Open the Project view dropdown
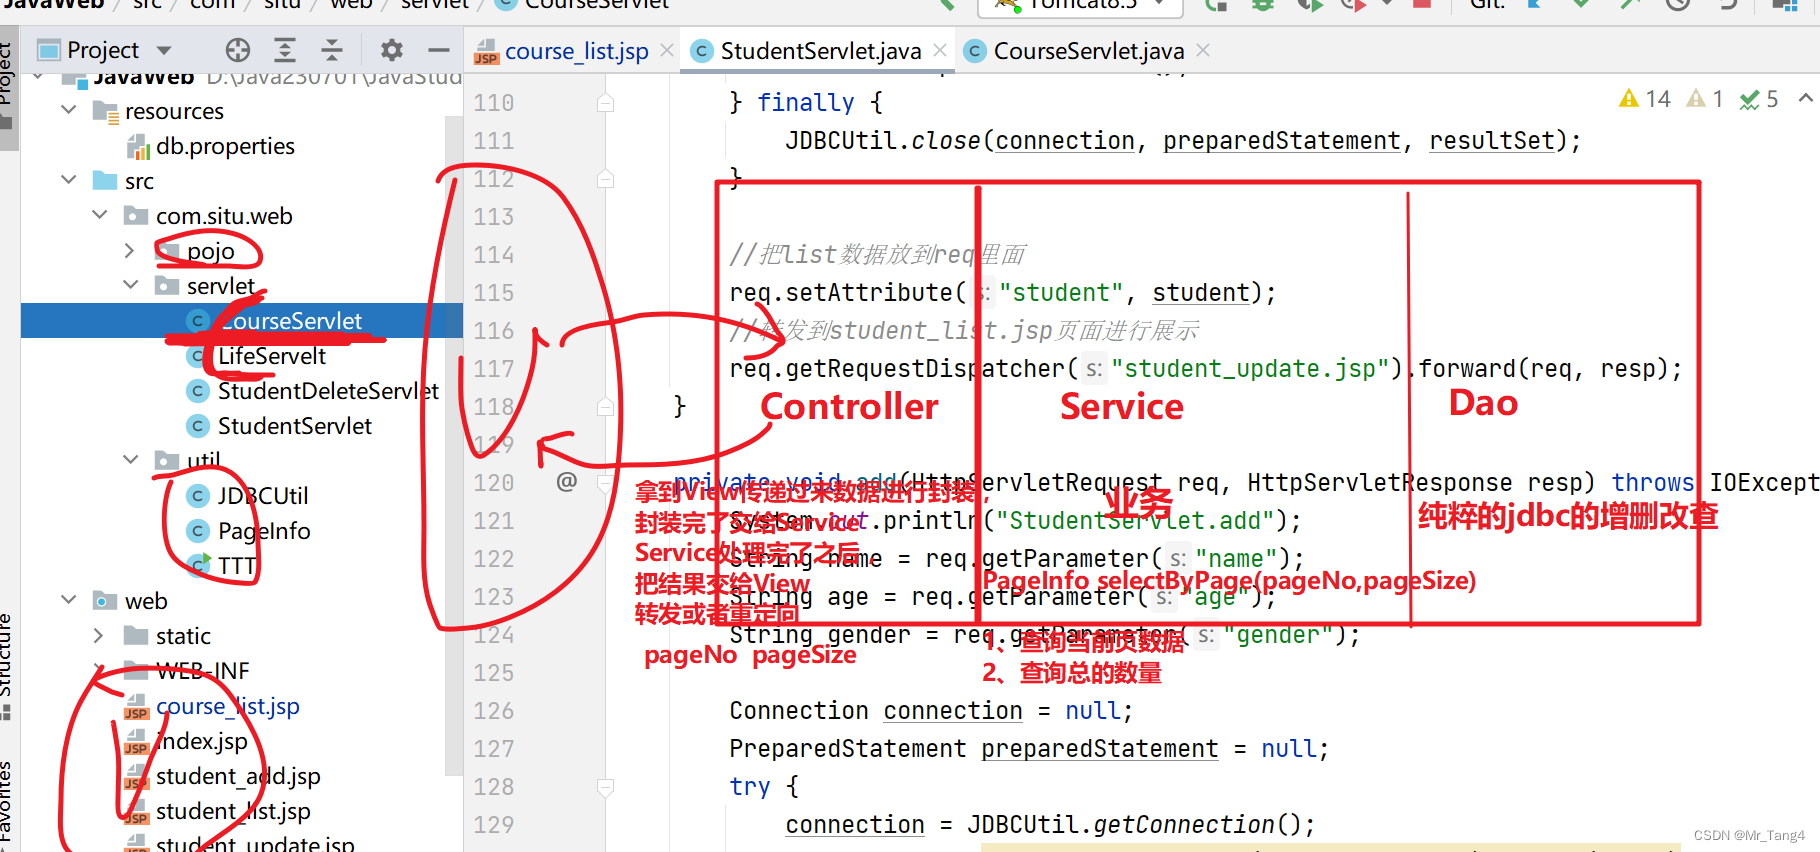1820x852 pixels. click(x=164, y=50)
